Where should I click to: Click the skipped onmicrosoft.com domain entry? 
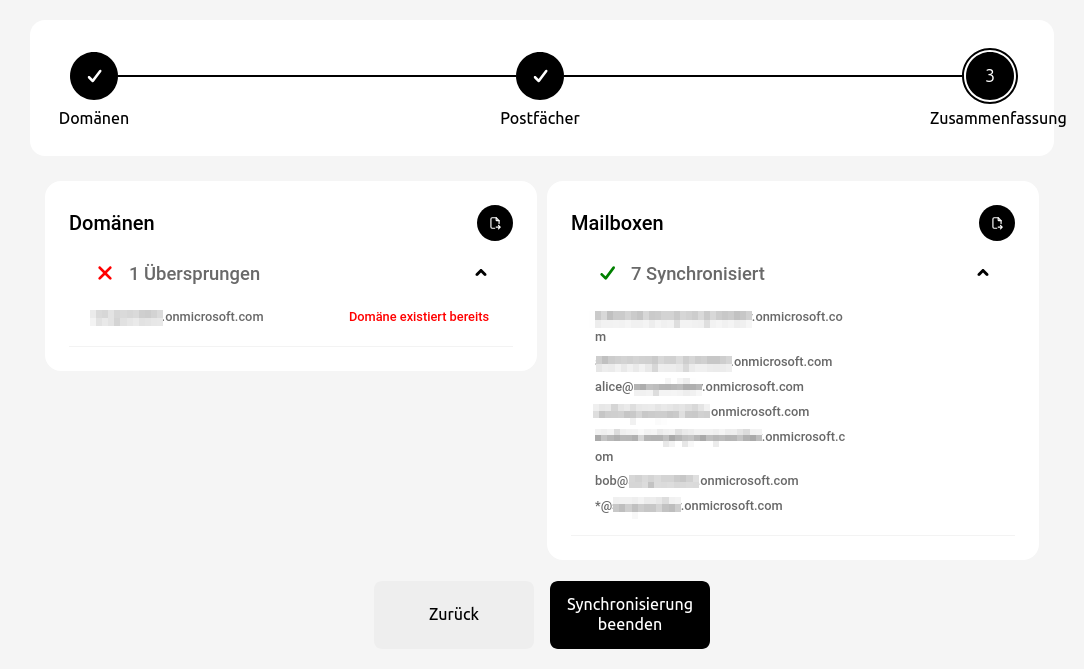point(177,317)
